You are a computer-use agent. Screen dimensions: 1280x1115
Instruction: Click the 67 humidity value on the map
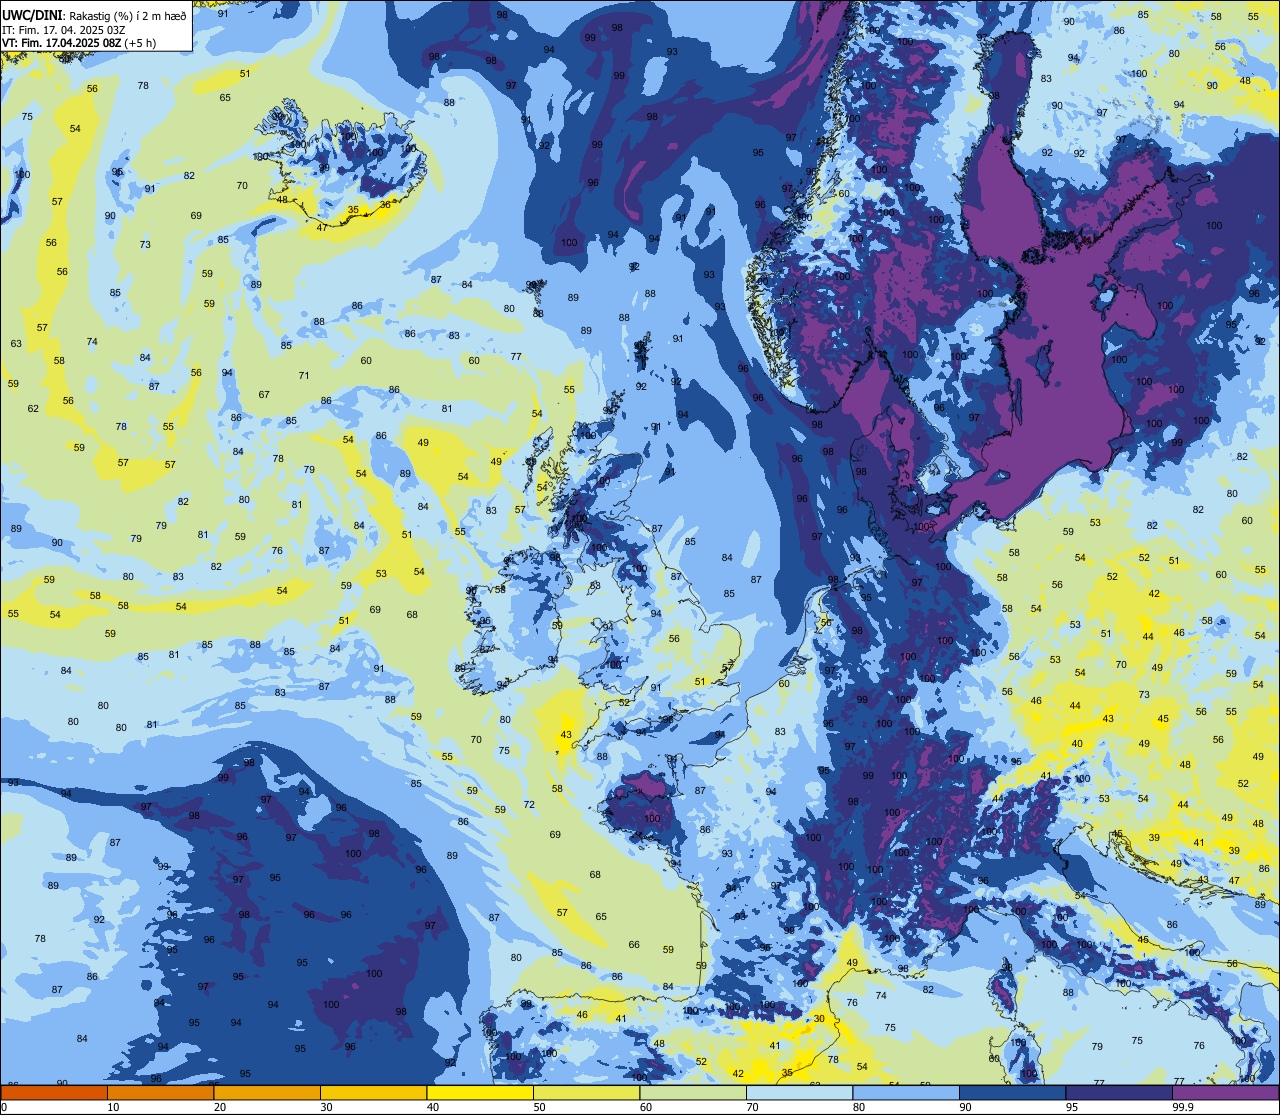click(x=264, y=395)
